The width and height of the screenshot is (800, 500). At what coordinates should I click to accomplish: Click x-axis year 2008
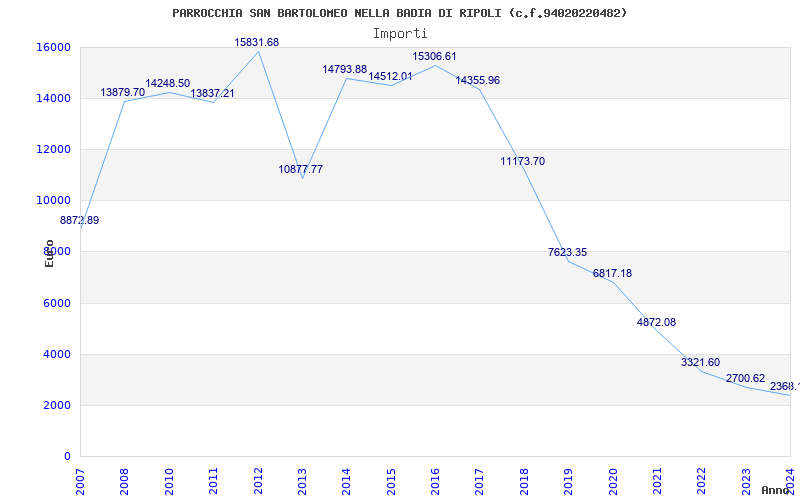(124, 481)
